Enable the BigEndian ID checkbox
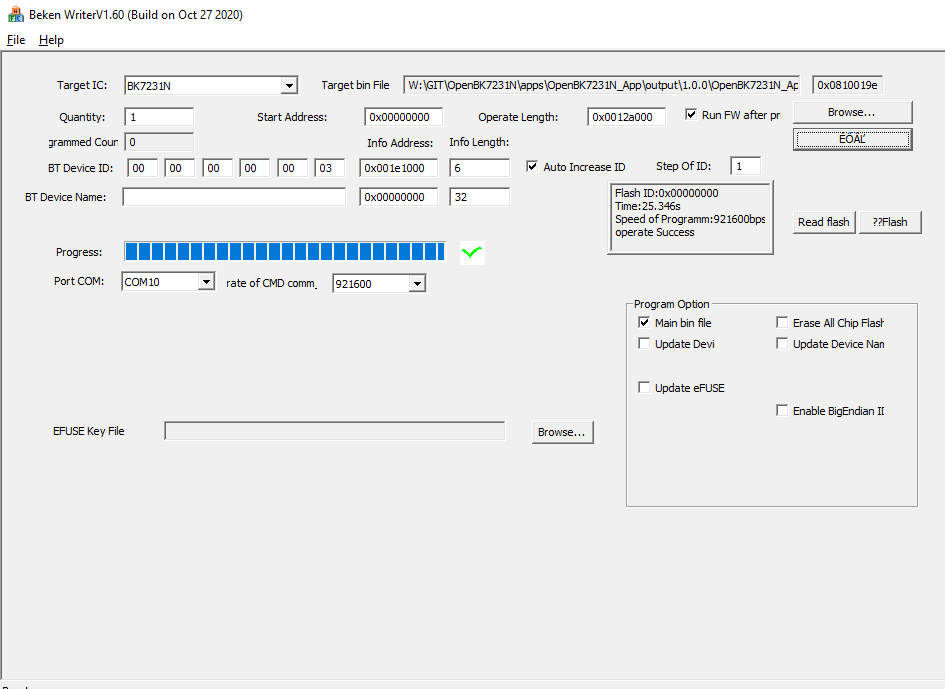The image size is (945, 689). [x=782, y=411]
